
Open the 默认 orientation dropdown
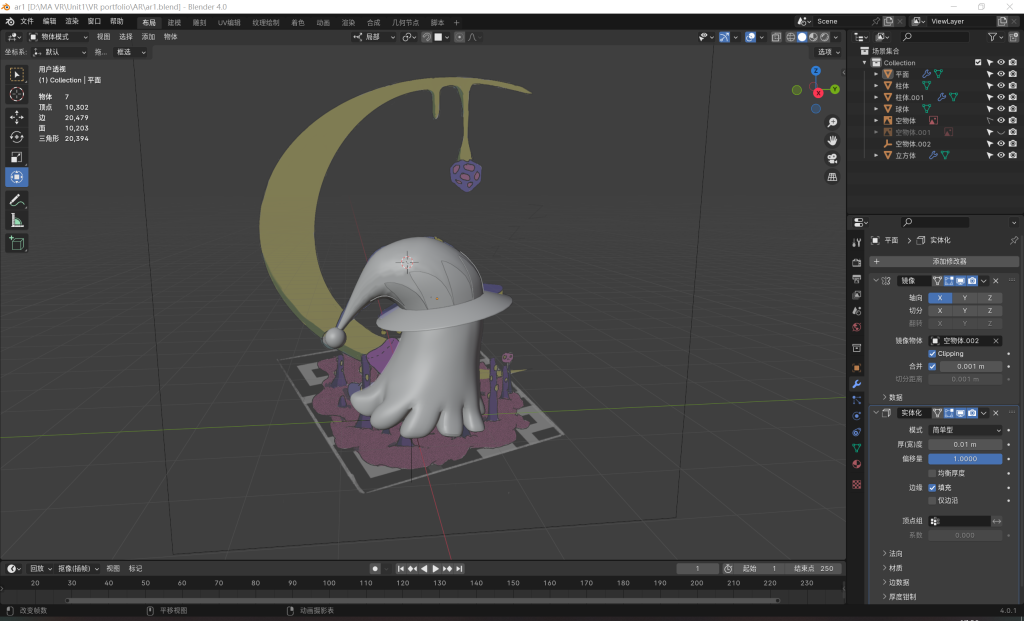[59, 52]
